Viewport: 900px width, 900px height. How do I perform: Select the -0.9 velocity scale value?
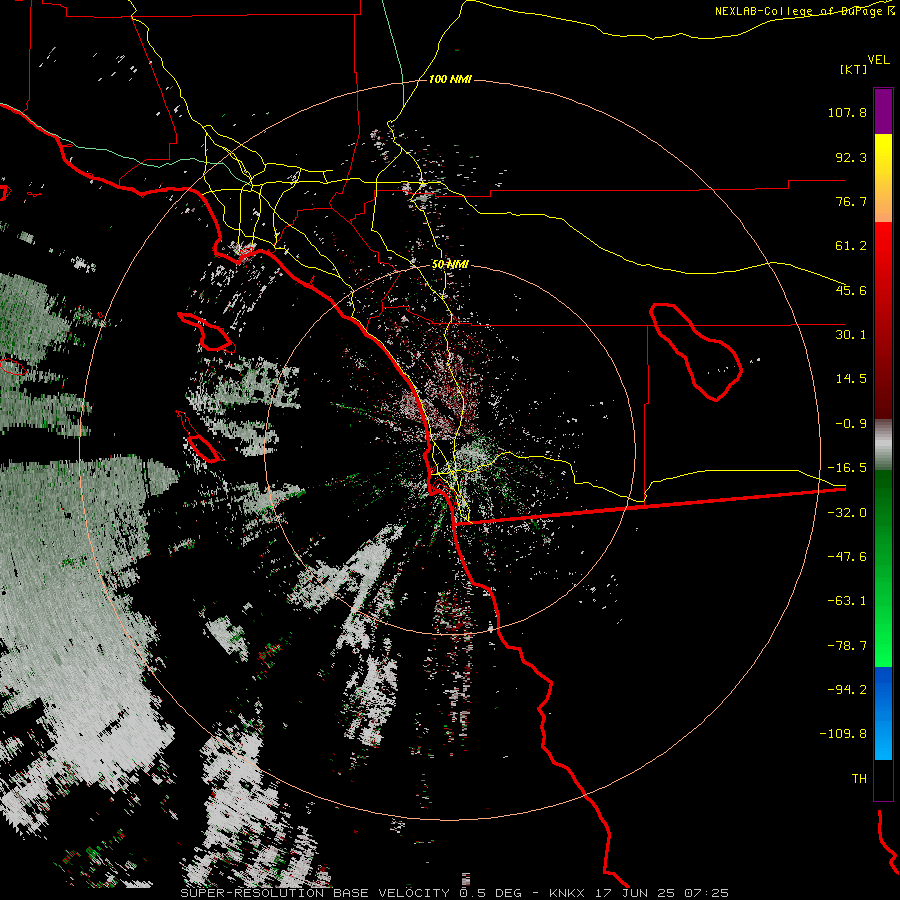pyautogui.click(x=851, y=424)
